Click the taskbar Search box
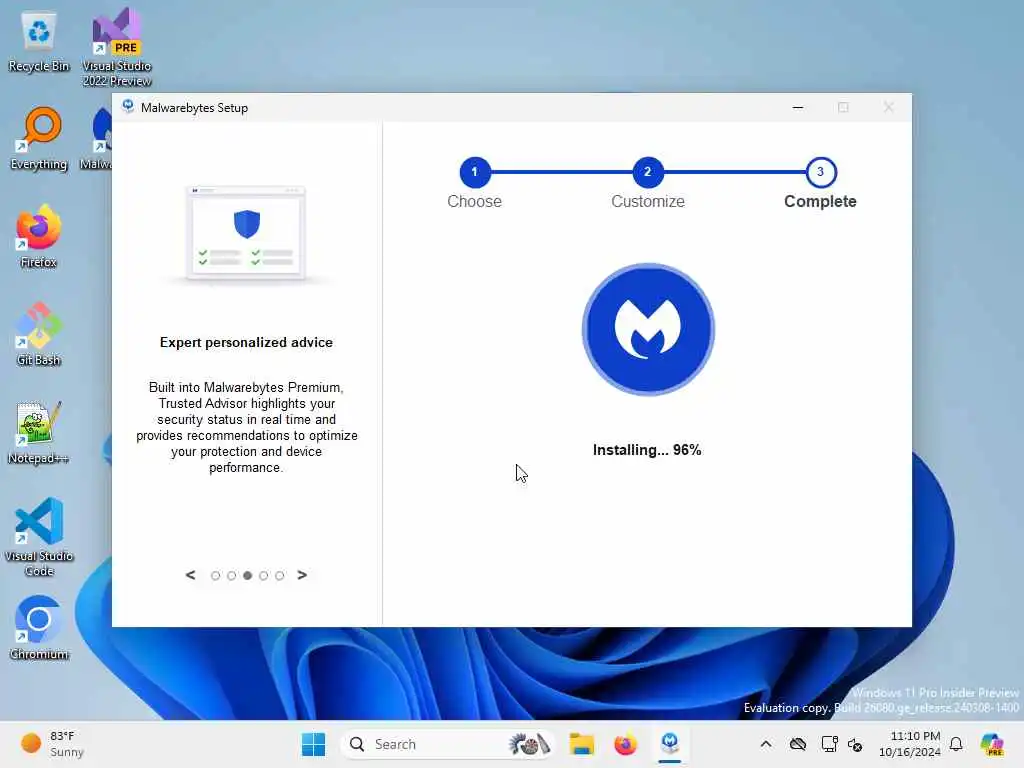The image size is (1024, 768). pos(448,744)
